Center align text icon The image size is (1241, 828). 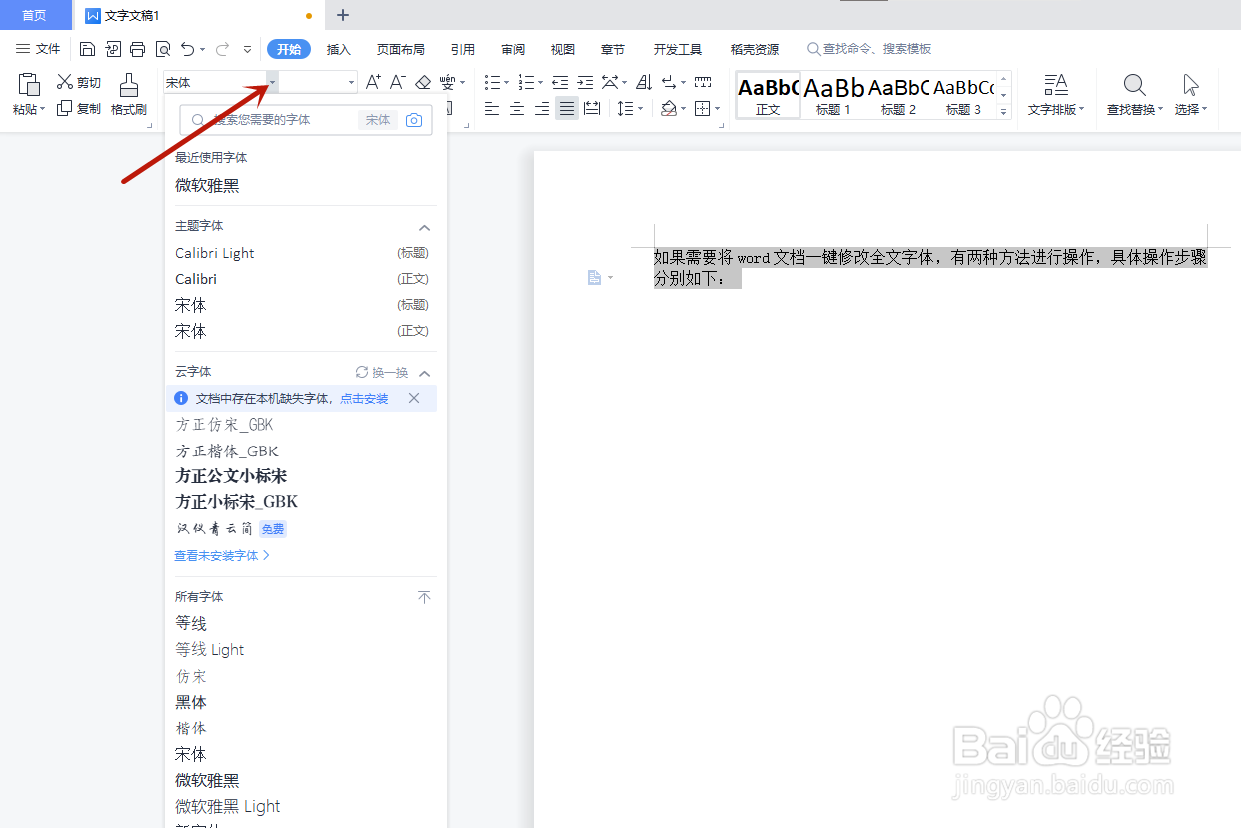(517, 108)
